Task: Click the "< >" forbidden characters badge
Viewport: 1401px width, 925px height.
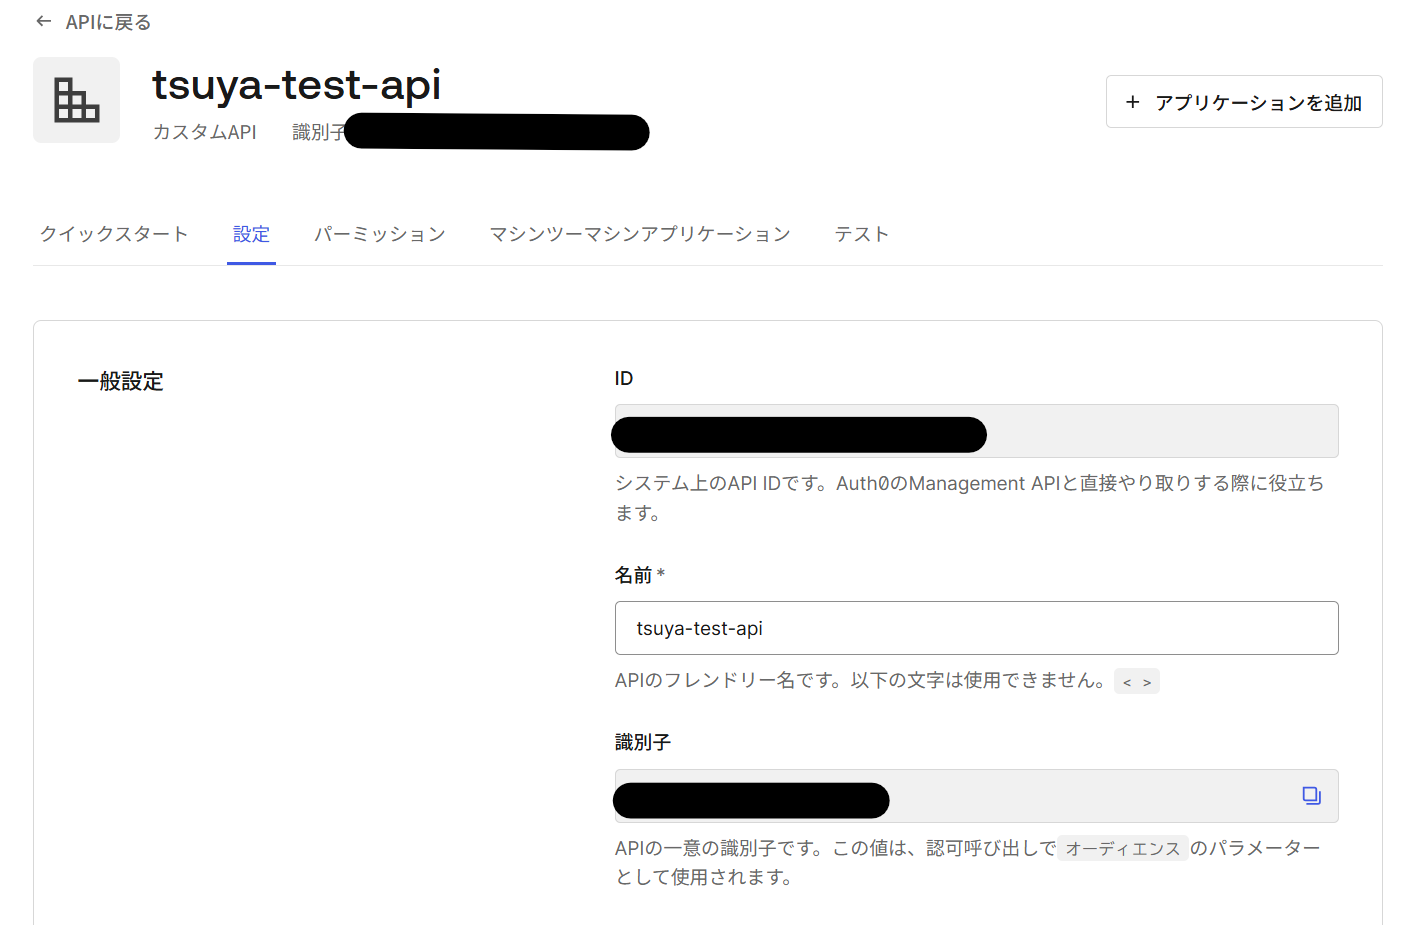Action: pos(1136,680)
